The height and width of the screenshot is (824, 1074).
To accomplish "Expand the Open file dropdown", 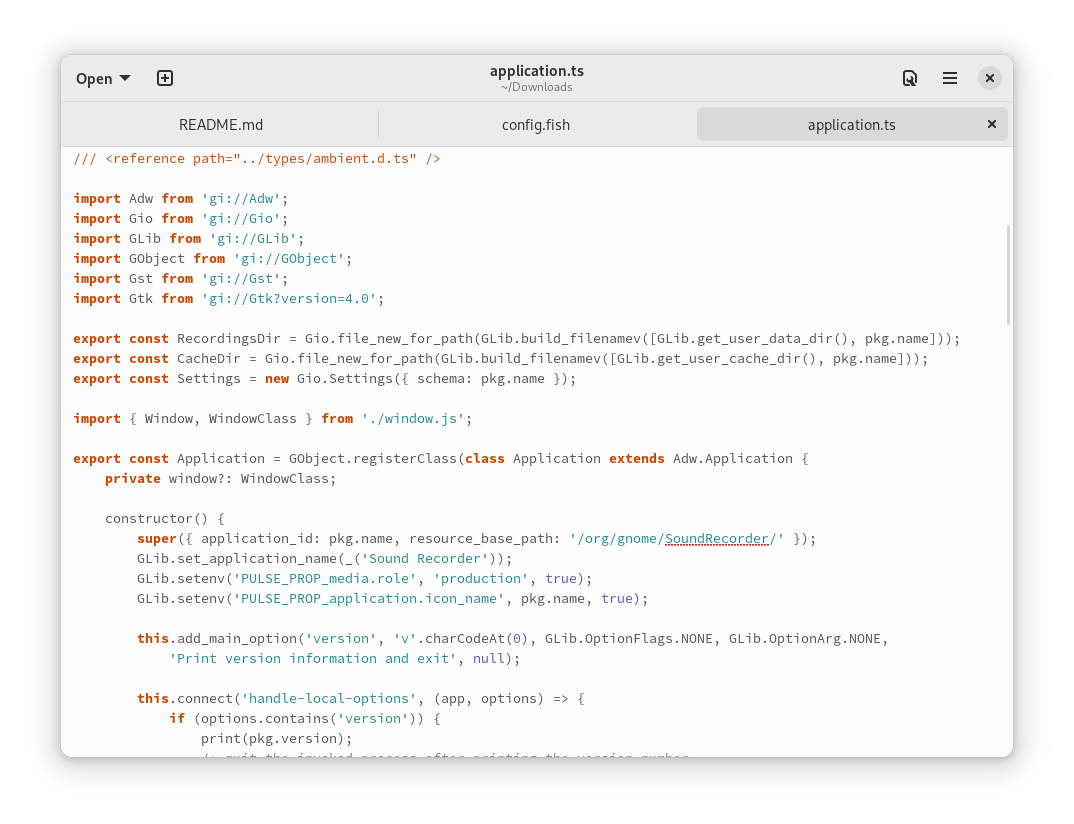I will tap(103, 78).
